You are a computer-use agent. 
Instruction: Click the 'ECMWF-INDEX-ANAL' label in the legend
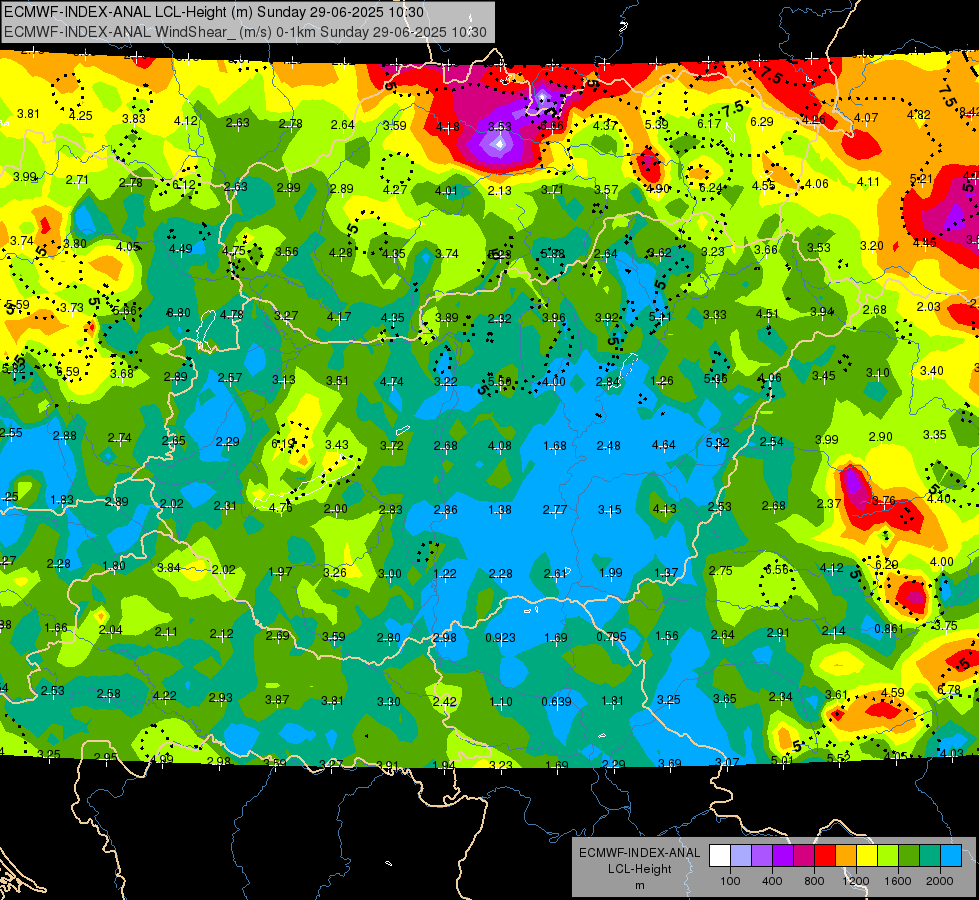(x=639, y=853)
